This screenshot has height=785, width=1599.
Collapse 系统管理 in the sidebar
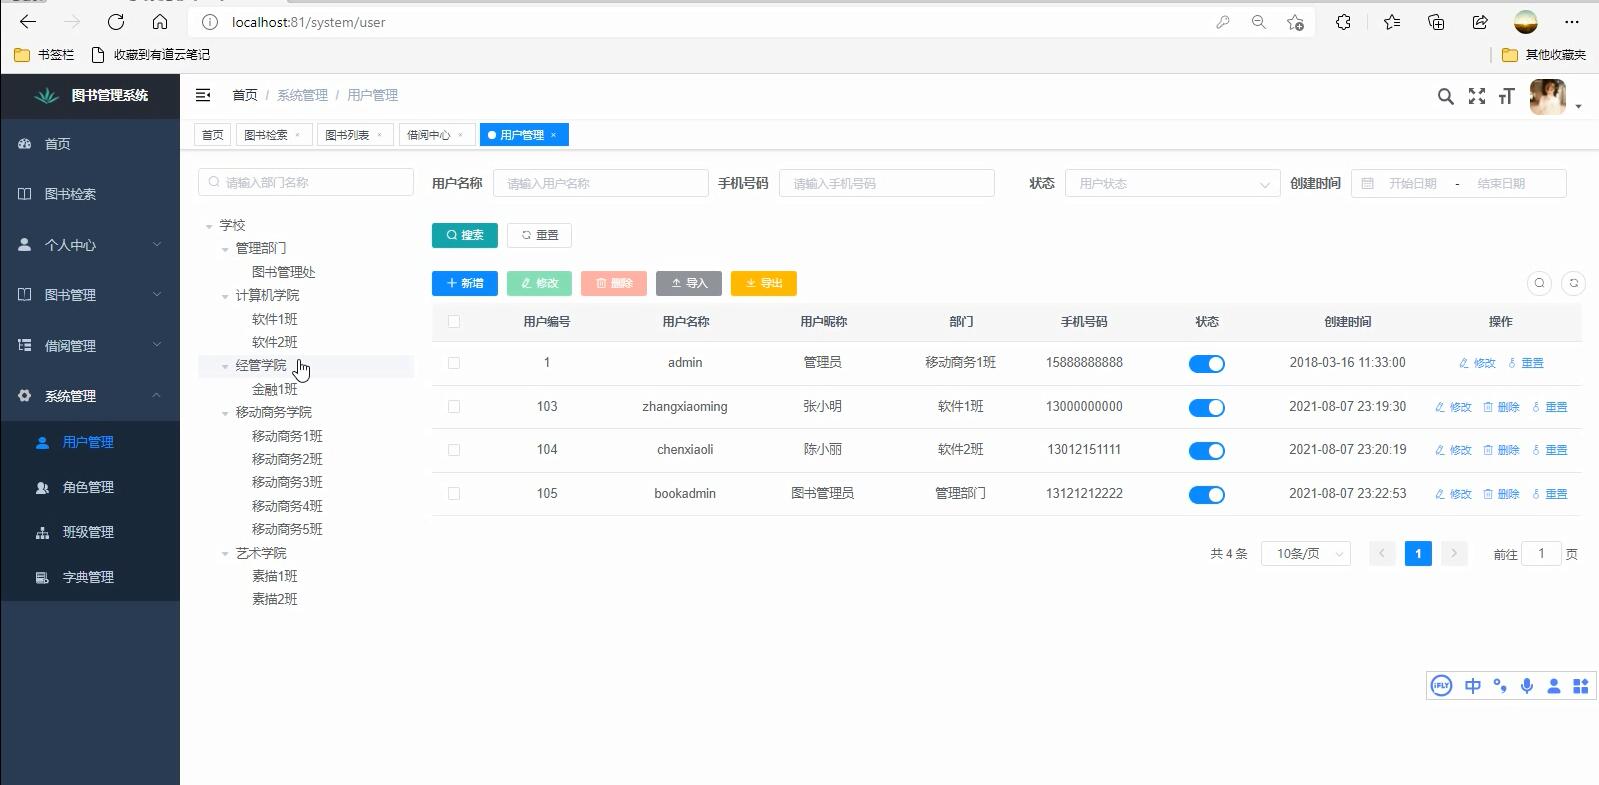coord(90,396)
